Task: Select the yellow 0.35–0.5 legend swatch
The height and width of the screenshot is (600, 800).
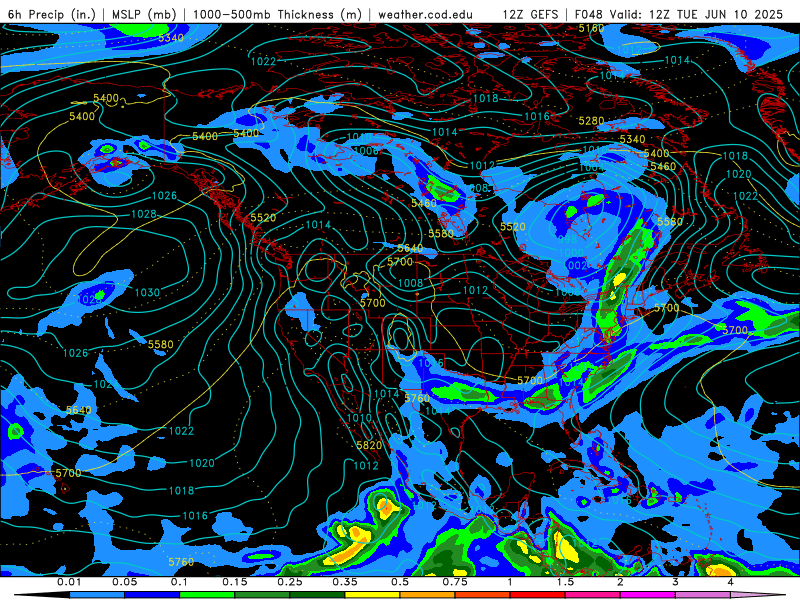Action: click(x=372, y=595)
